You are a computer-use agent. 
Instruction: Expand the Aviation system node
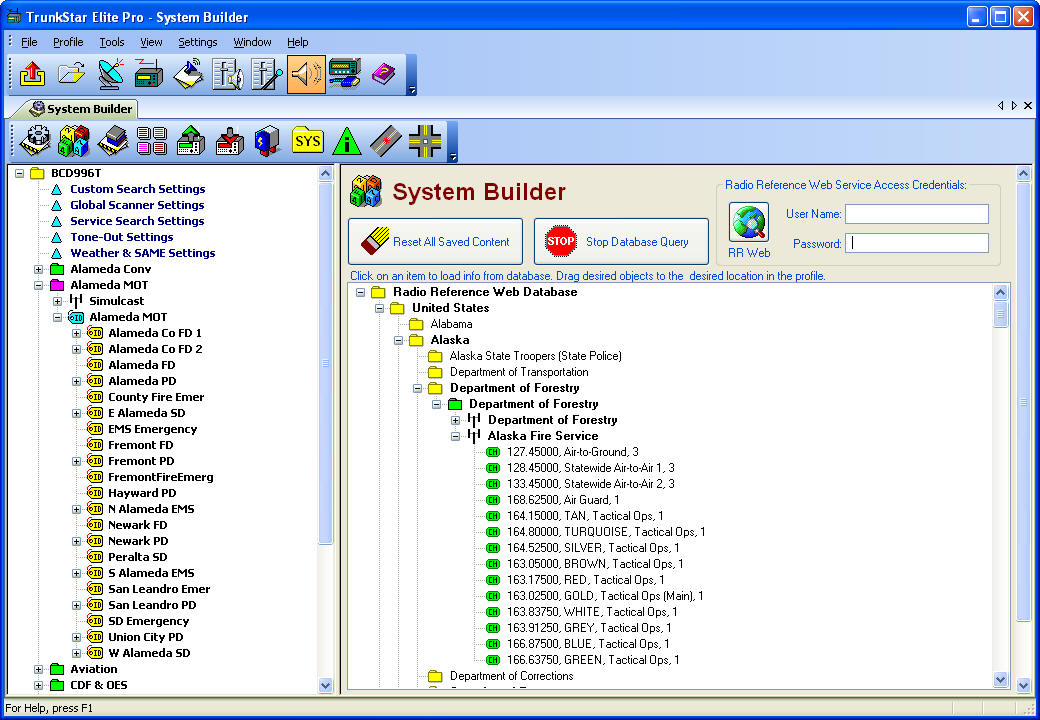(38, 669)
